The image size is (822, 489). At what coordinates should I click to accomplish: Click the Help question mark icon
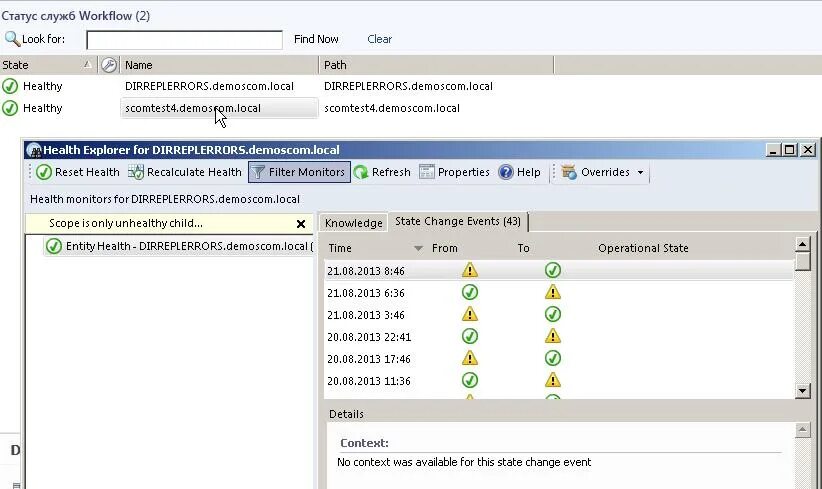506,172
